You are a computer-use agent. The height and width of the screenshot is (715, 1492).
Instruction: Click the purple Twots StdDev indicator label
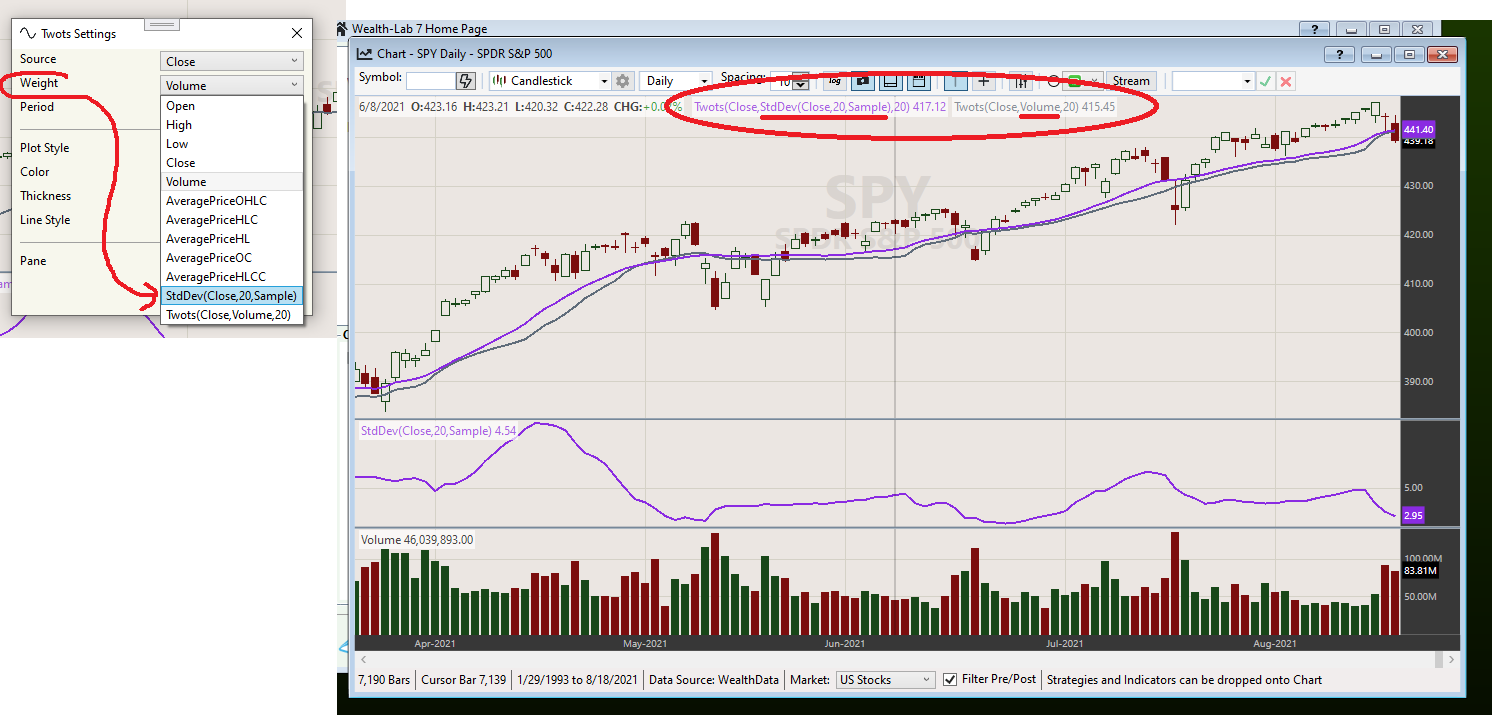click(820, 106)
